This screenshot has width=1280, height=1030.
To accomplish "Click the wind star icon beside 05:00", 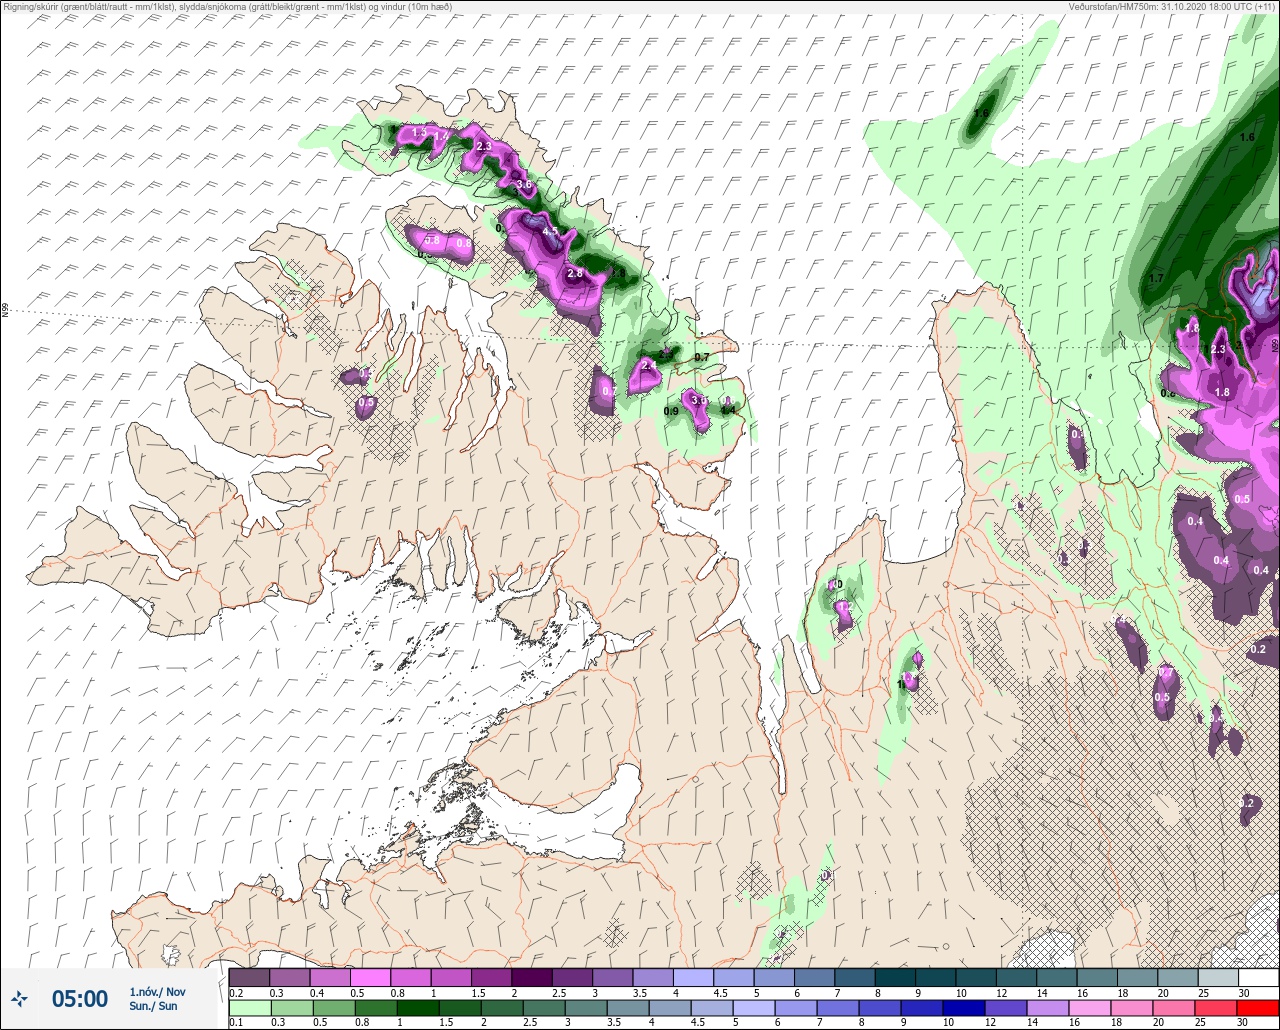I will click(x=19, y=998).
